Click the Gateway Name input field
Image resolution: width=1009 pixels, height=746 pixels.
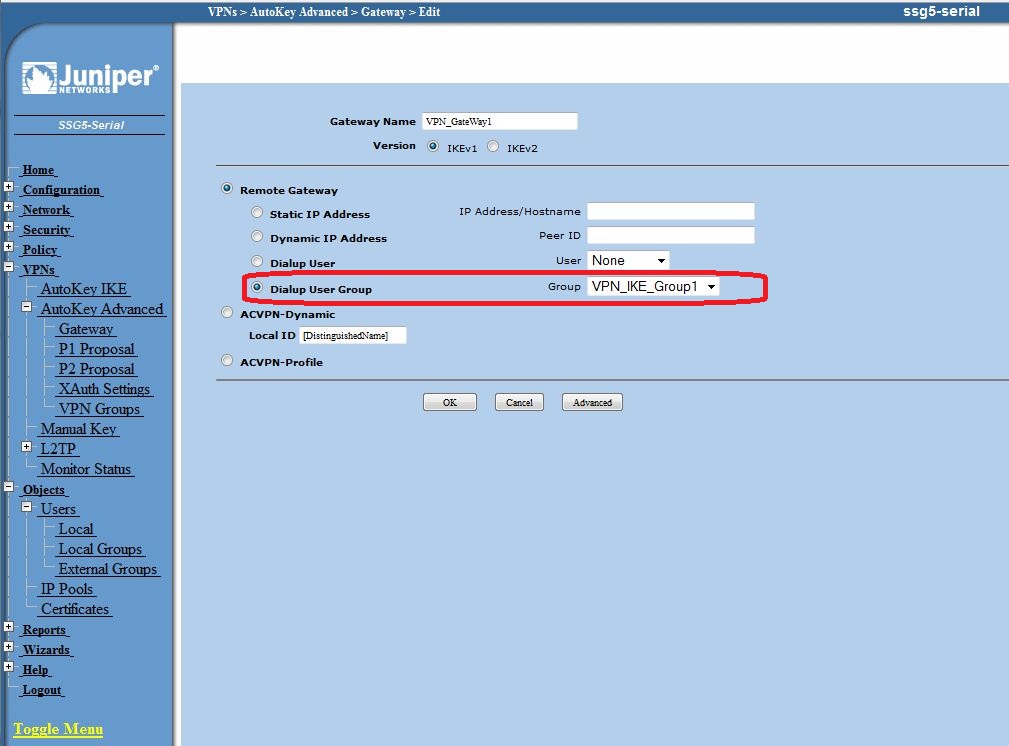(x=500, y=121)
